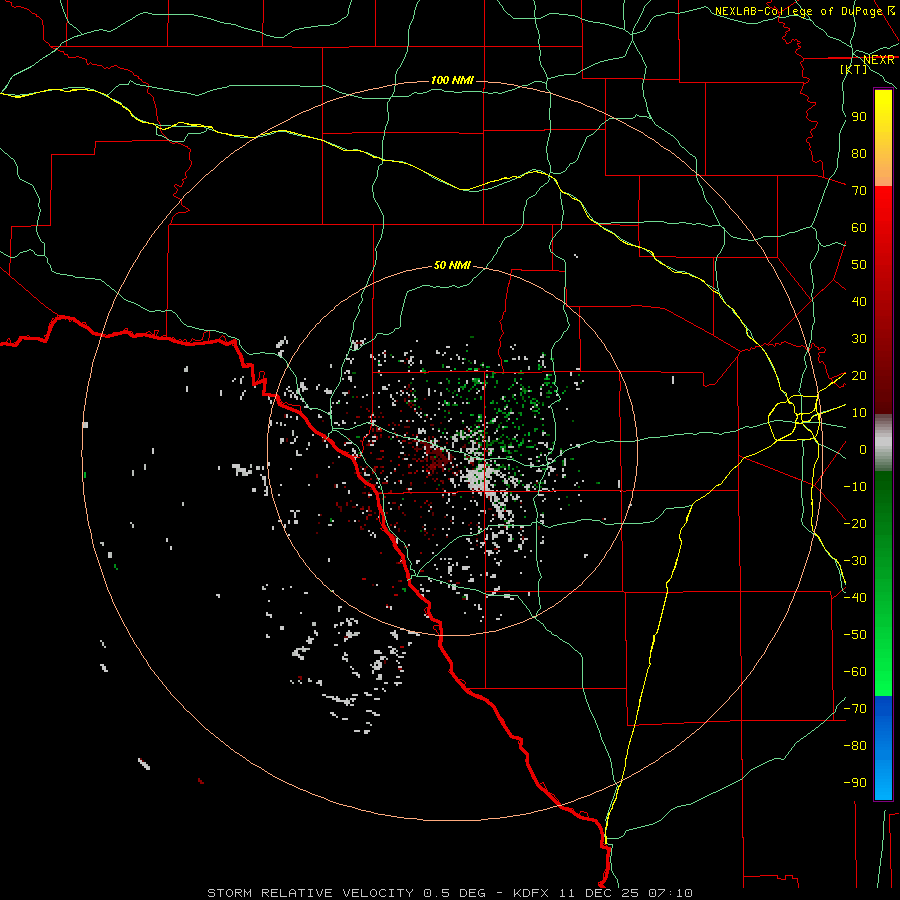The height and width of the screenshot is (900, 900).
Task: Click the -20 scale value
Action: [x=855, y=524]
